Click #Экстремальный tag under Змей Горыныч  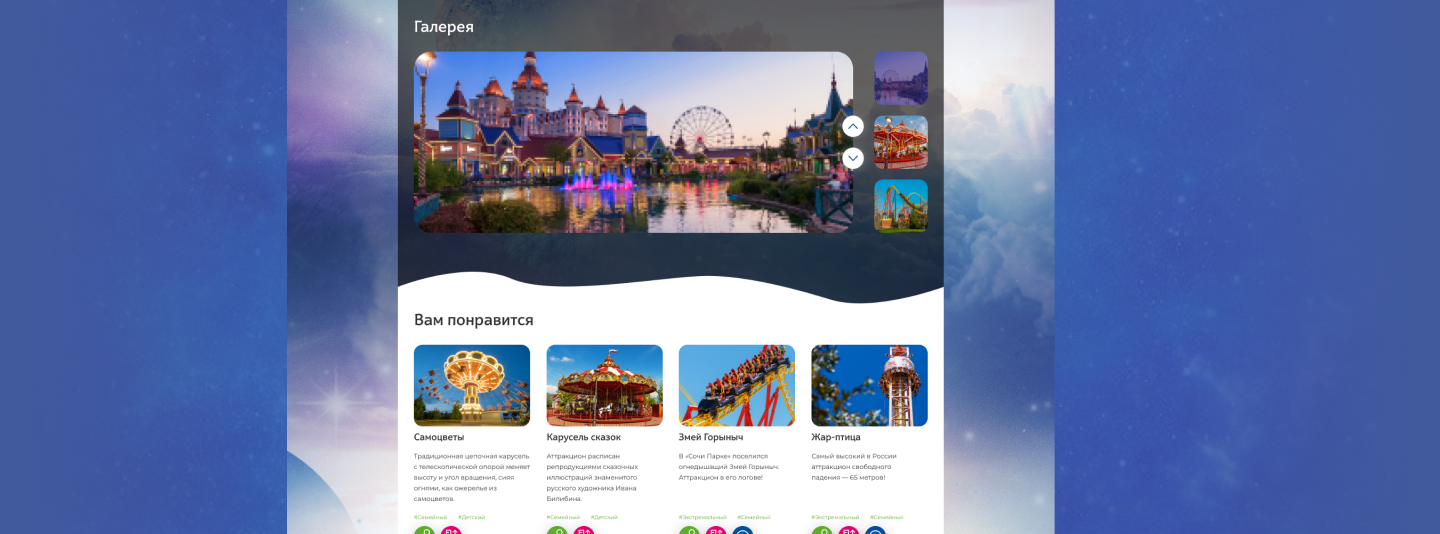[x=703, y=517]
